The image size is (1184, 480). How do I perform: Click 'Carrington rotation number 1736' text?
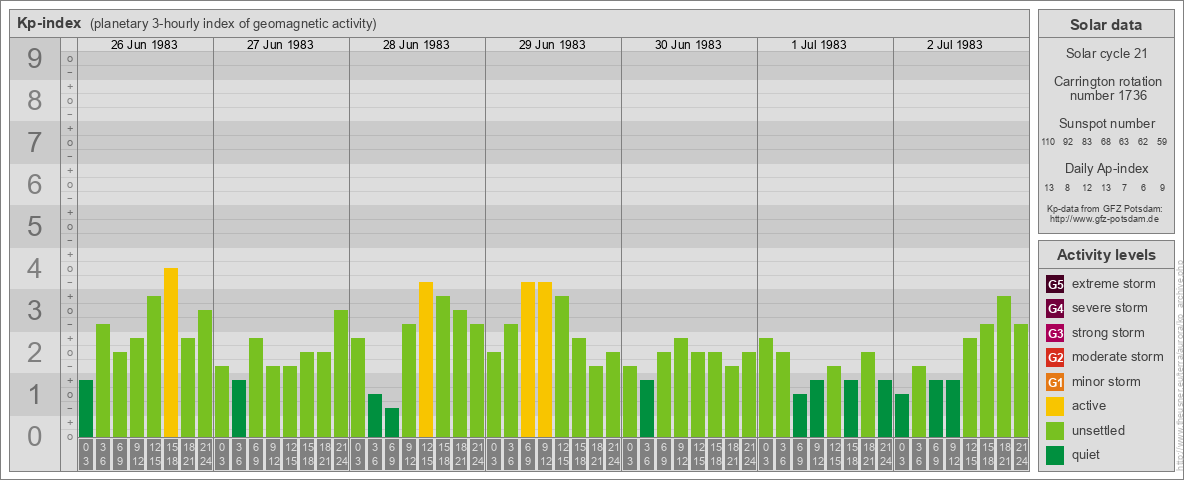pyautogui.click(x=1107, y=88)
